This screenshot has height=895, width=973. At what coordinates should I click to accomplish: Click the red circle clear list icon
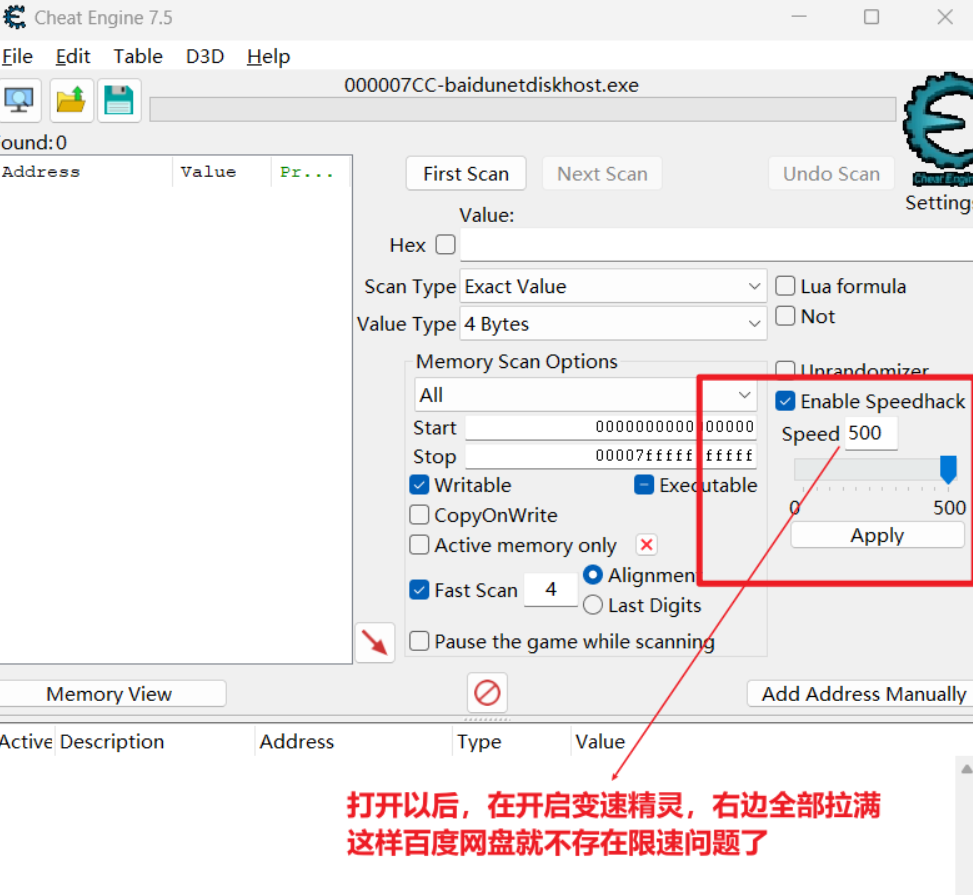pyautogui.click(x=487, y=692)
